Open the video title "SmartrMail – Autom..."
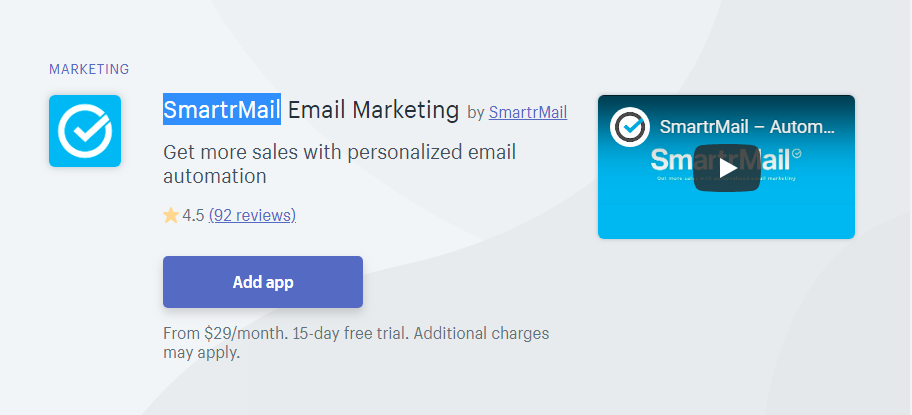Image resolution: width=912 pixels, height=415 pixels. pos(747,127)
